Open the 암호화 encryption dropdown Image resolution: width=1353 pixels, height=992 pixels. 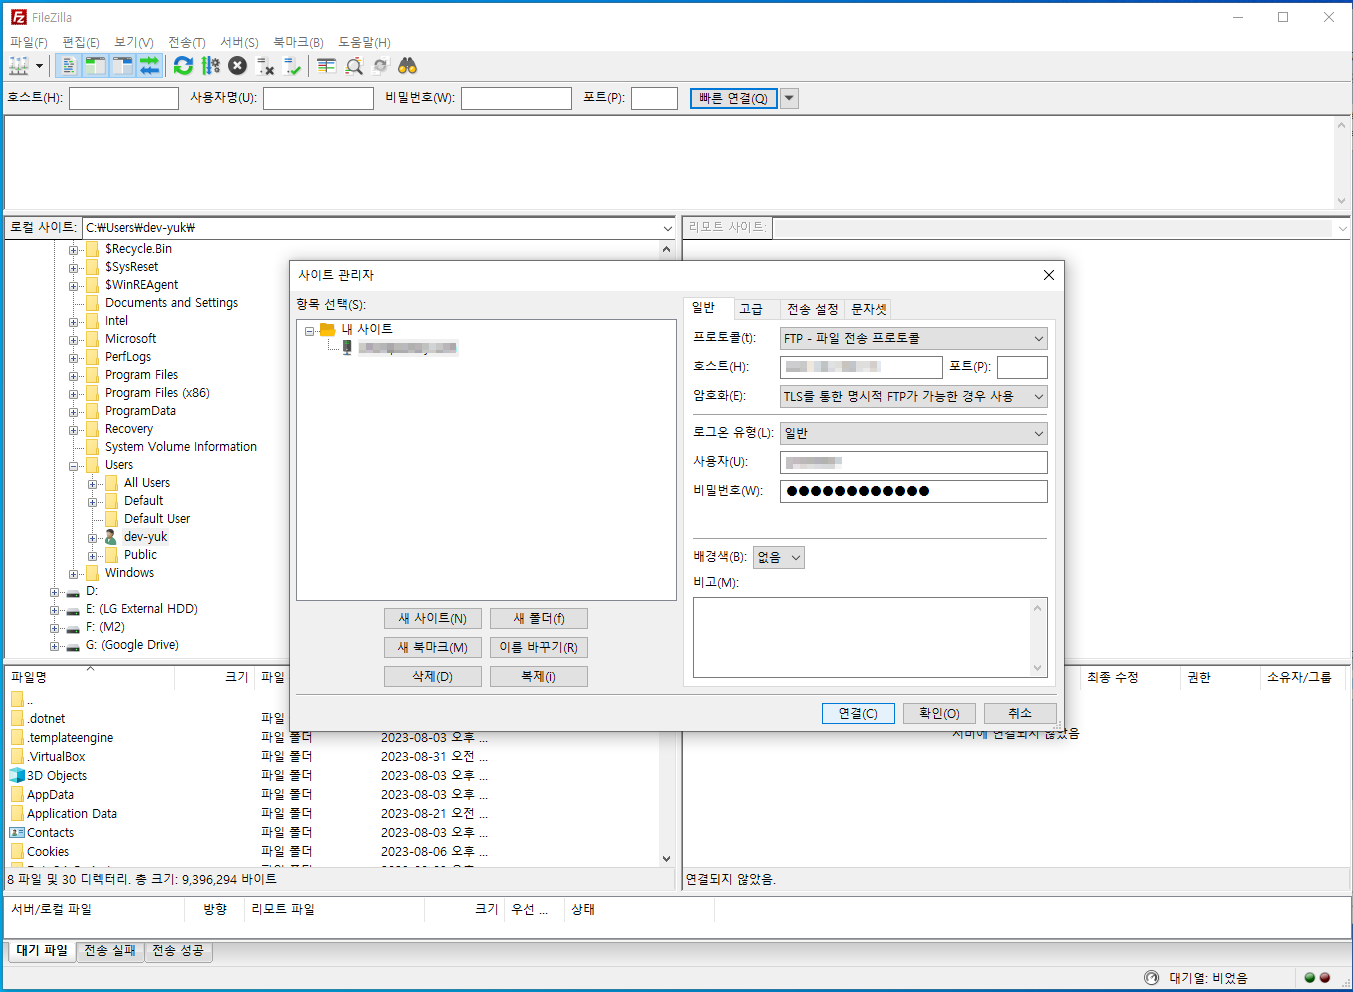click(1038, 396)
